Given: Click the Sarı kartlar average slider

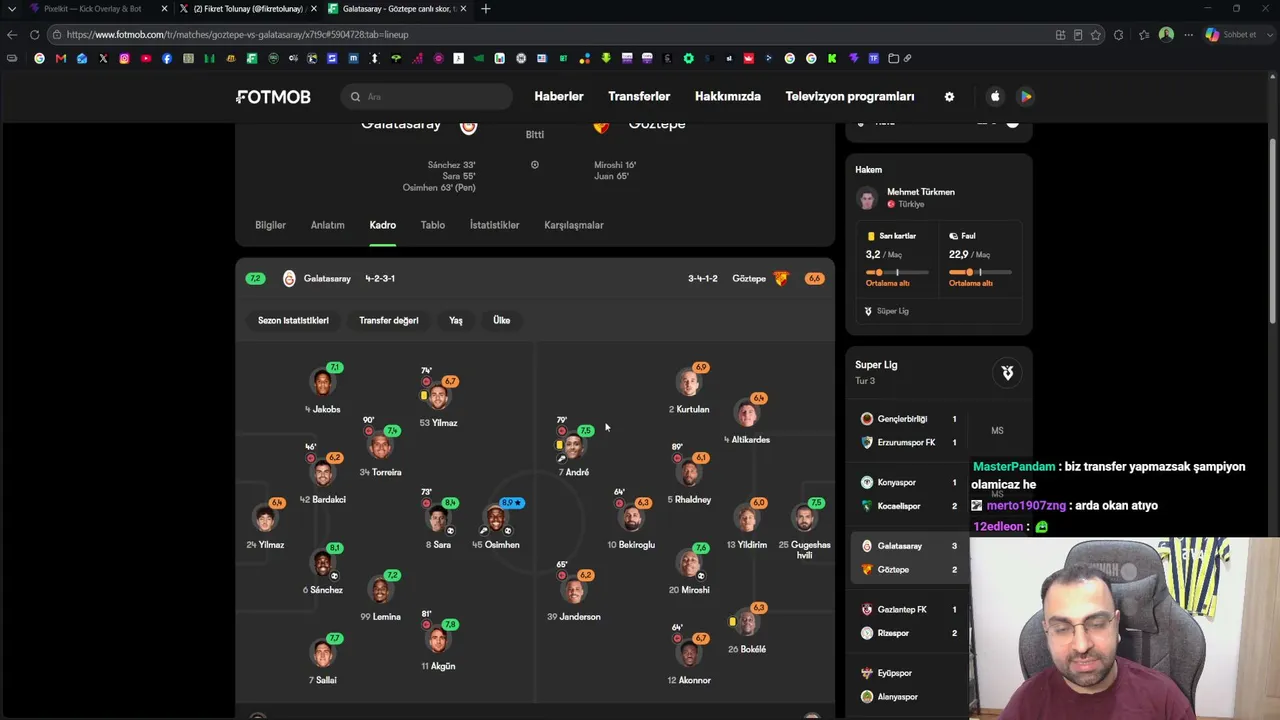Looking at the screenshot, I should (897, 272).
